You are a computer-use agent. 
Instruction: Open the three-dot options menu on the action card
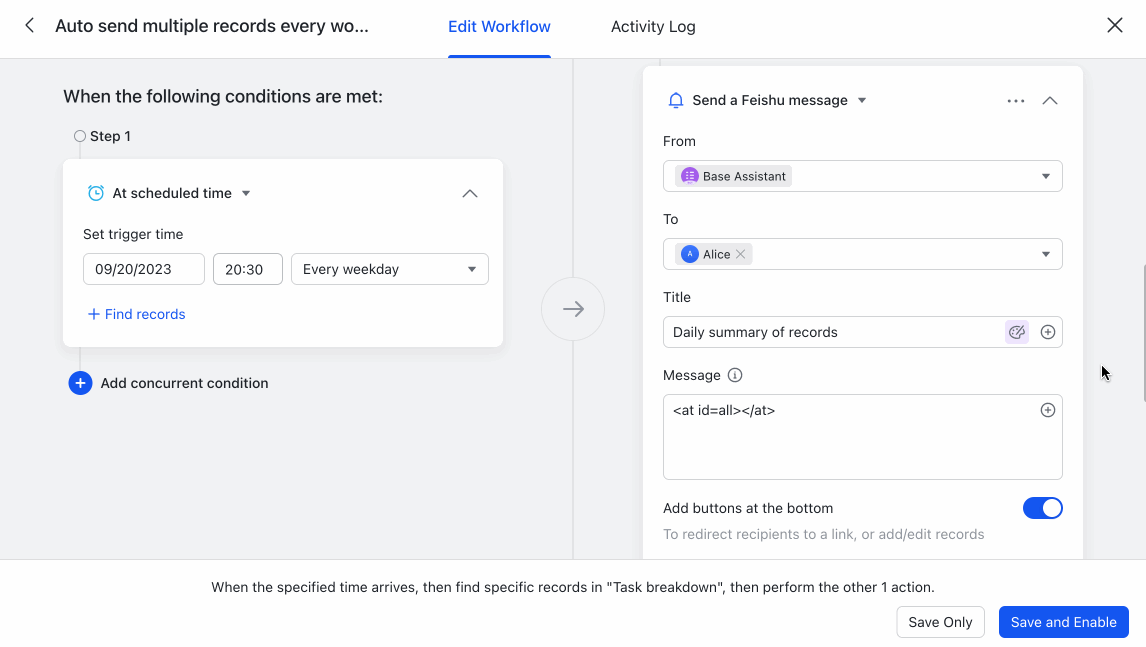pyautogui.click(x=1016, y=100)
